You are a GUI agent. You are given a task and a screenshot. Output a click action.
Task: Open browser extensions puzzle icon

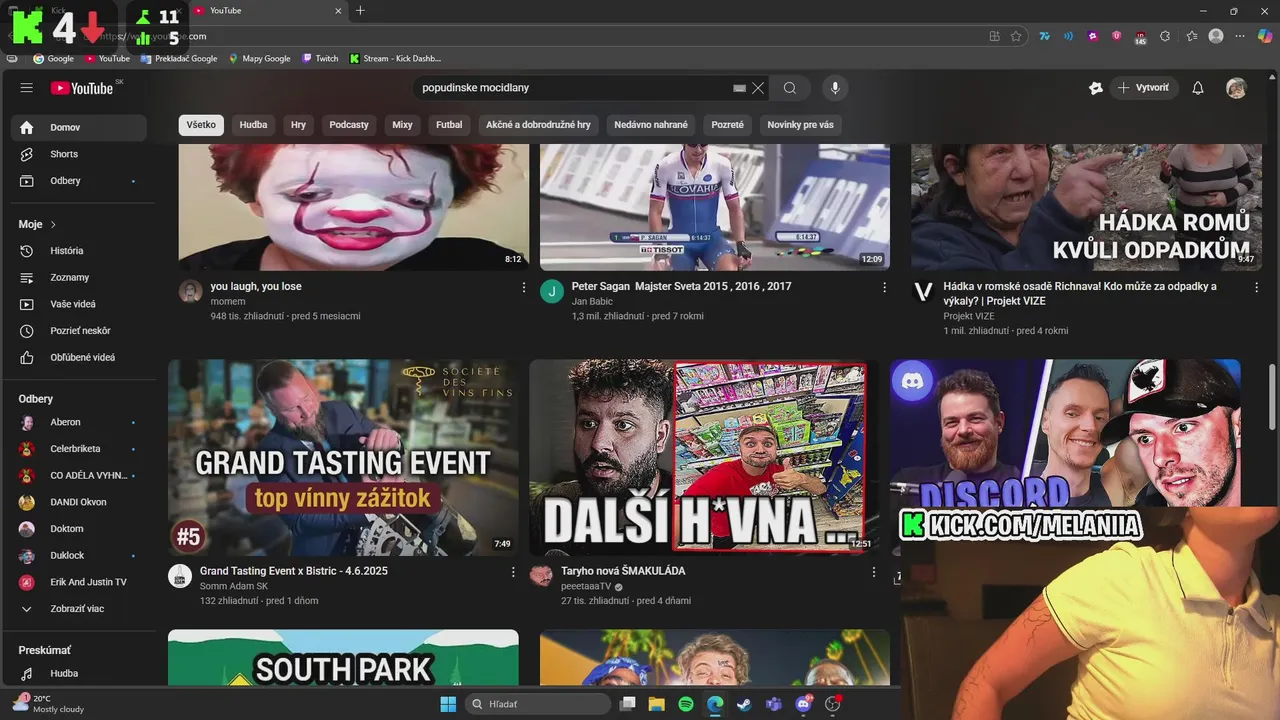(1165, 36)
